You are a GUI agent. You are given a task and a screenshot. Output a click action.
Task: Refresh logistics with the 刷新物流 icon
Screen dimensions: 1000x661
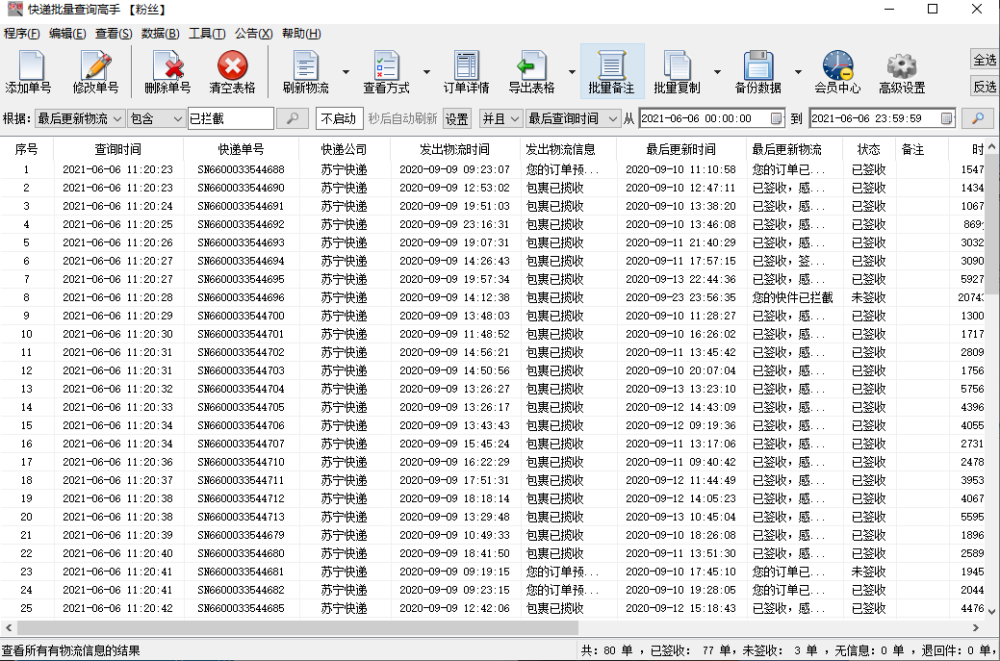point(305,71)
